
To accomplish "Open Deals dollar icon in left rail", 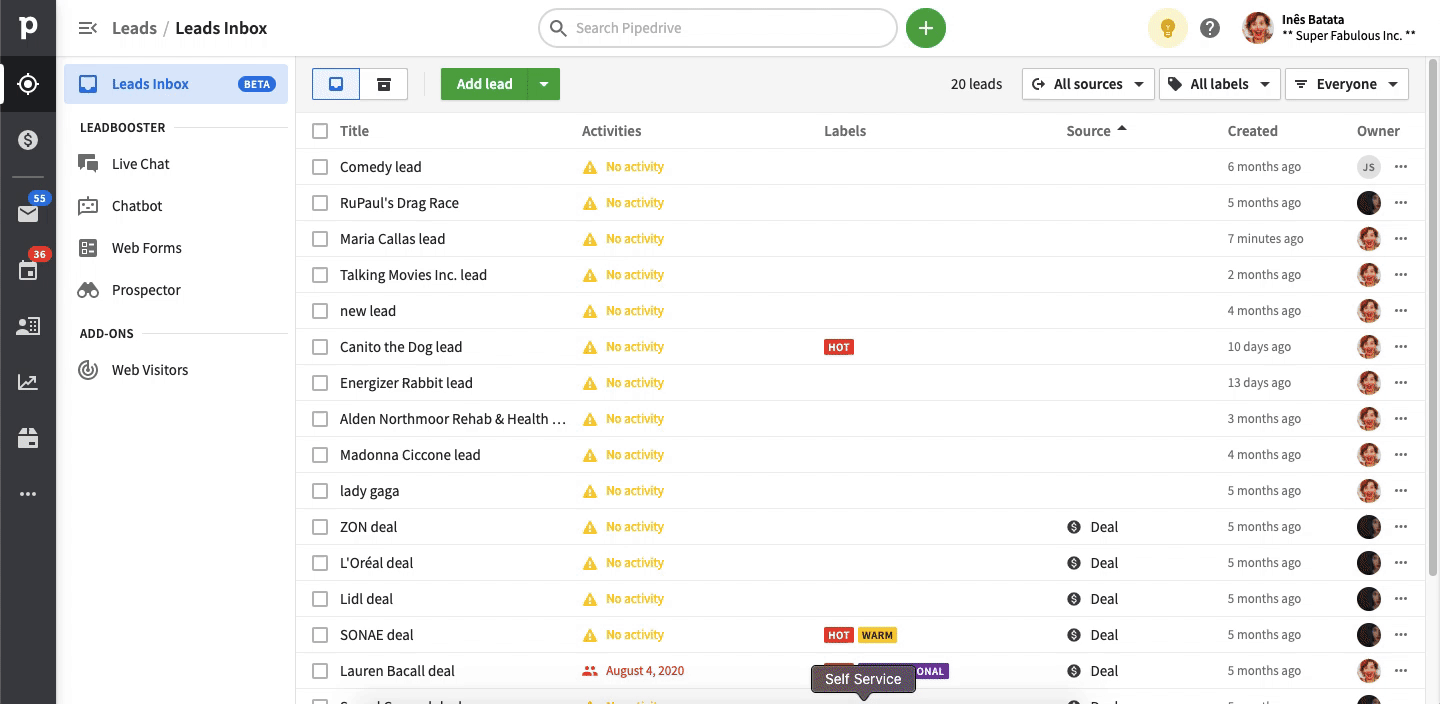I will (x=28, y=140).
